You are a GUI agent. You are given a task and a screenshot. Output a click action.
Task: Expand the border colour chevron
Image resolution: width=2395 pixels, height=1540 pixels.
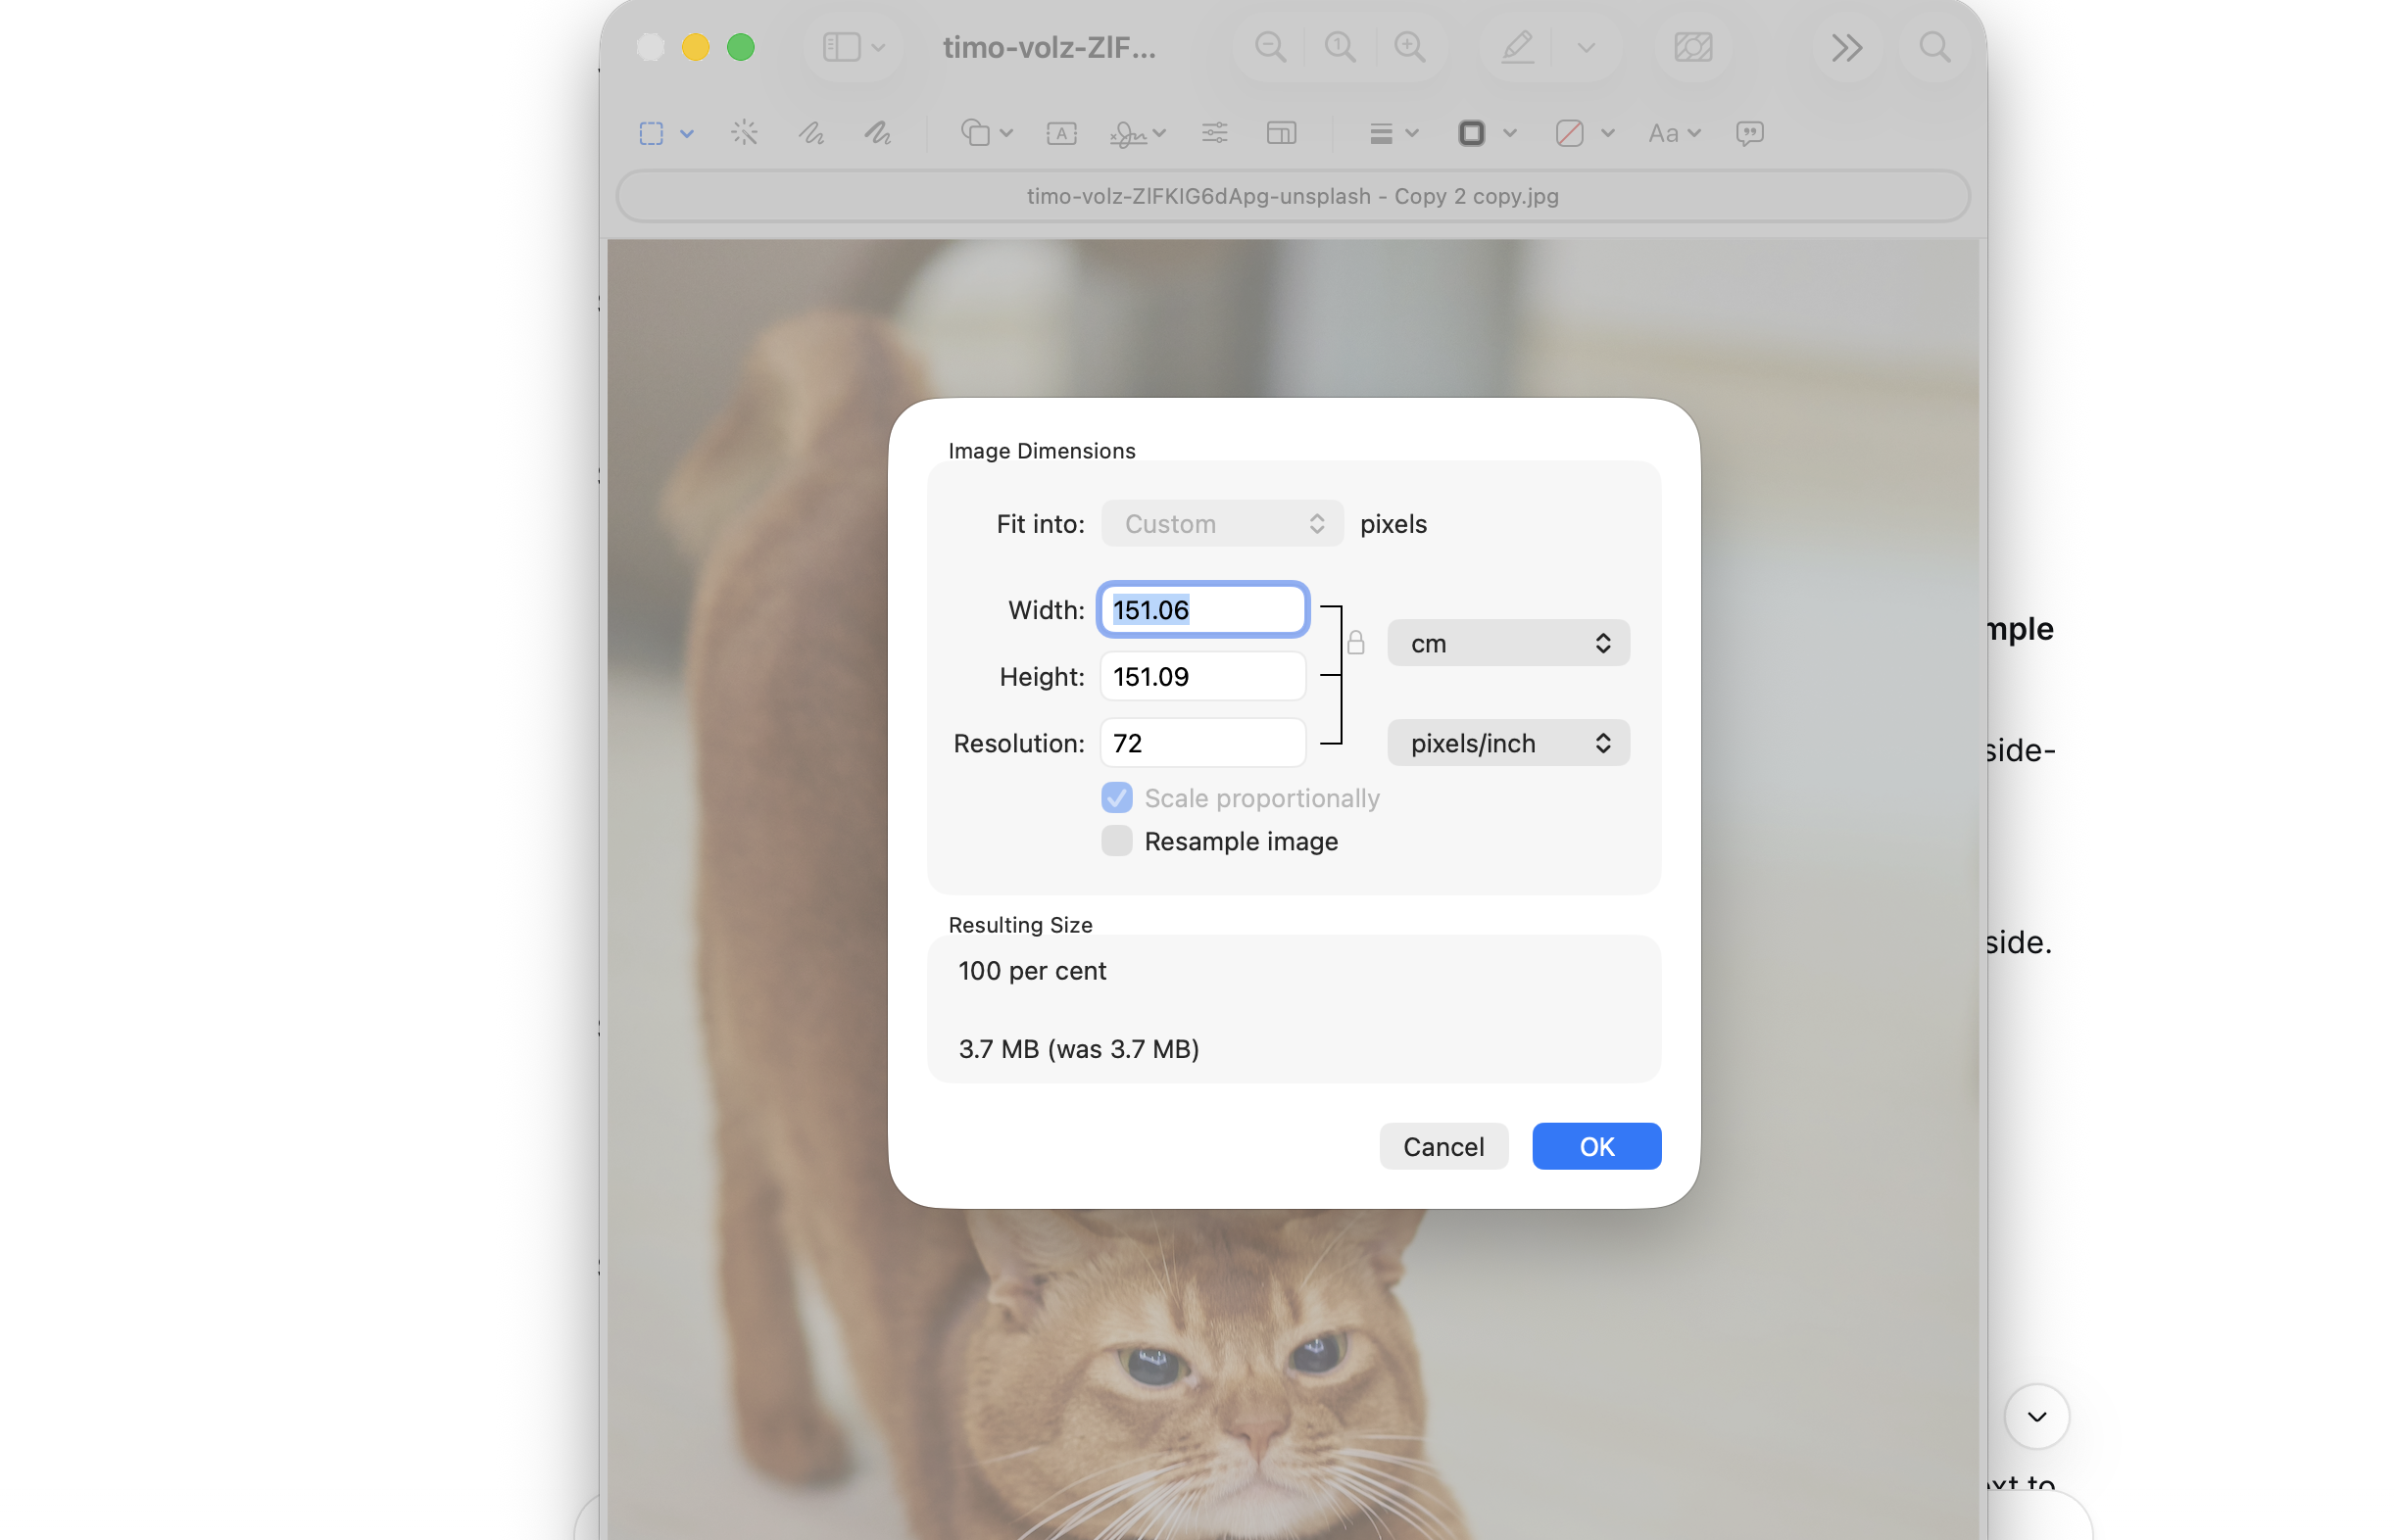pyautogui.click(x=1510, y=133)
